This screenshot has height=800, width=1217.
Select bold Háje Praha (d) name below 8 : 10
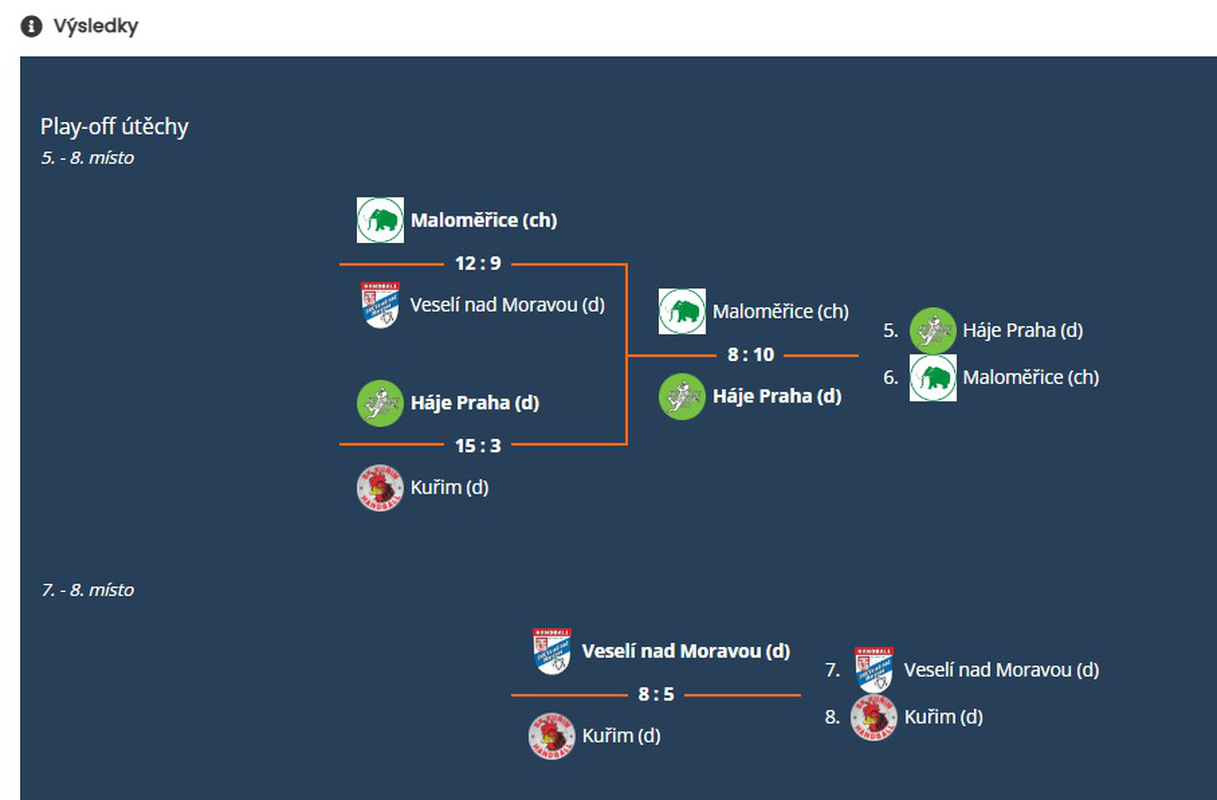776,396
